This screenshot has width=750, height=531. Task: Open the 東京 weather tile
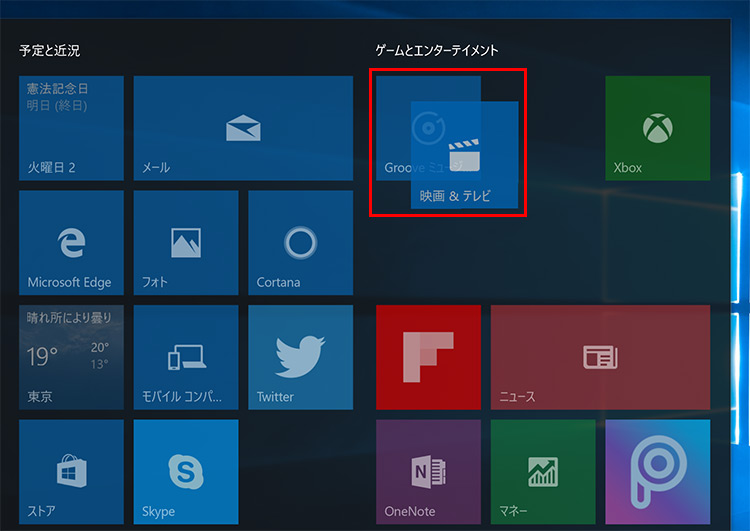[x=71, y=357]
